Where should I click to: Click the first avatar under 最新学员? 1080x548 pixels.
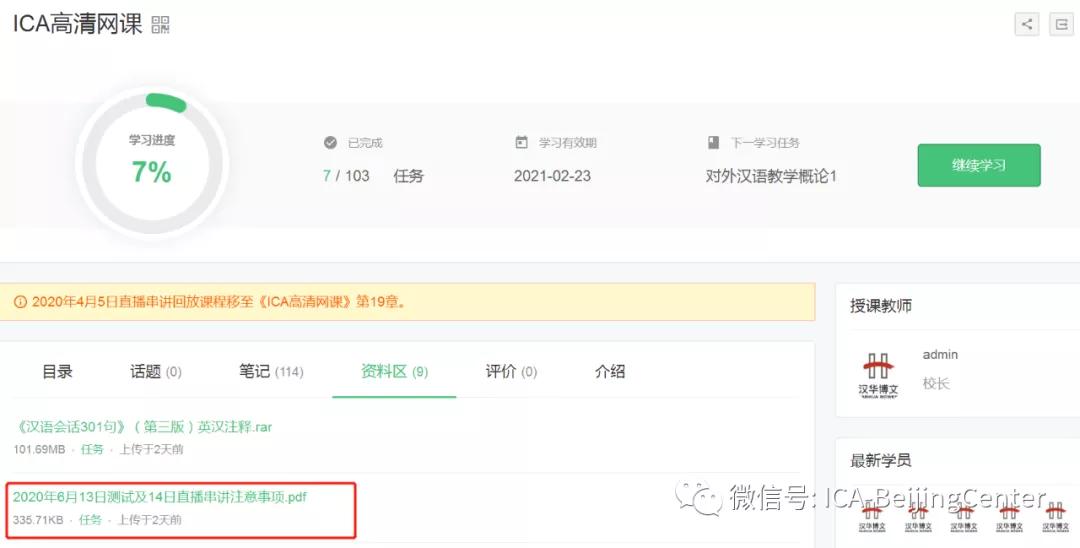(x=872, y=516)
